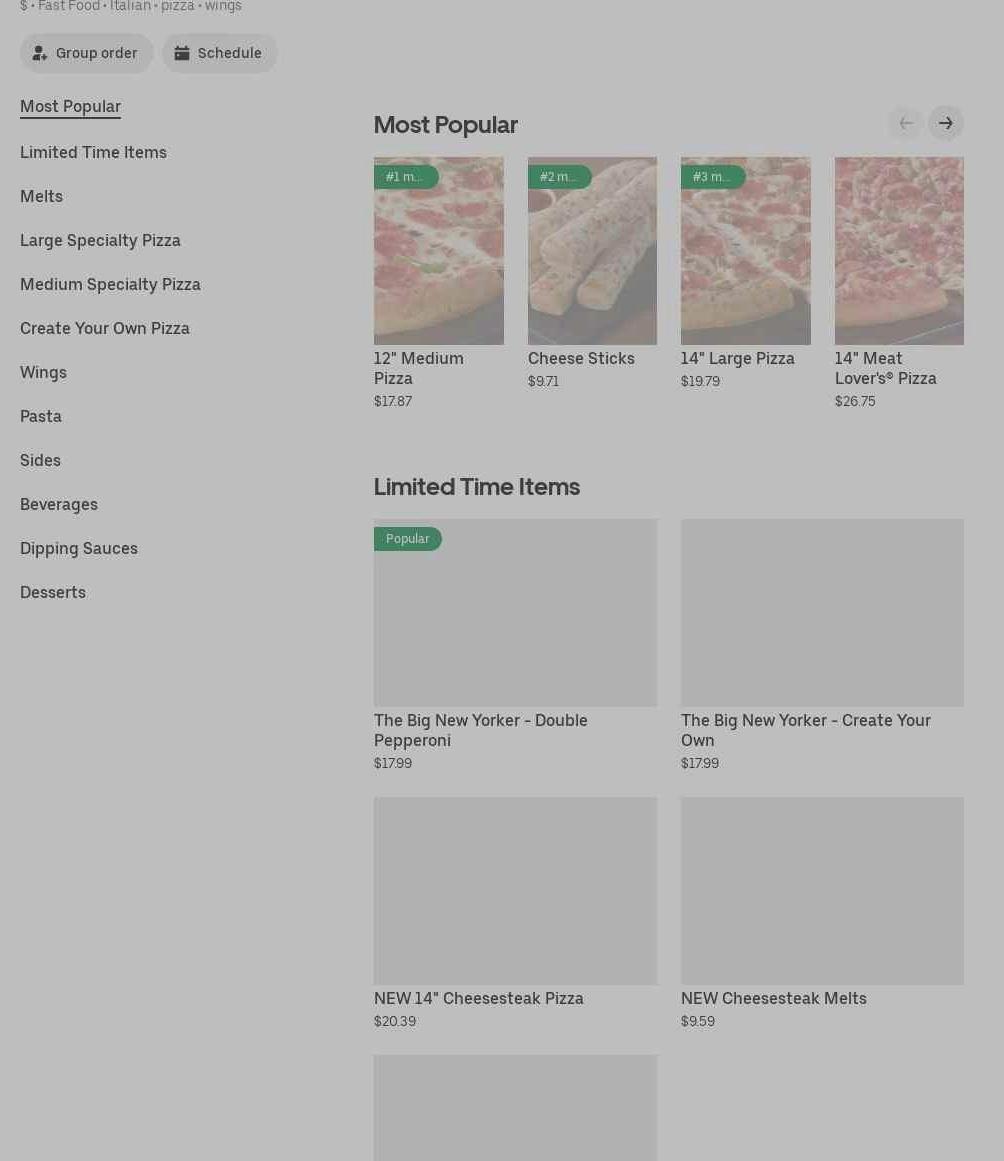
Task: Open the Cheese Sticks item
Action: 592,252
